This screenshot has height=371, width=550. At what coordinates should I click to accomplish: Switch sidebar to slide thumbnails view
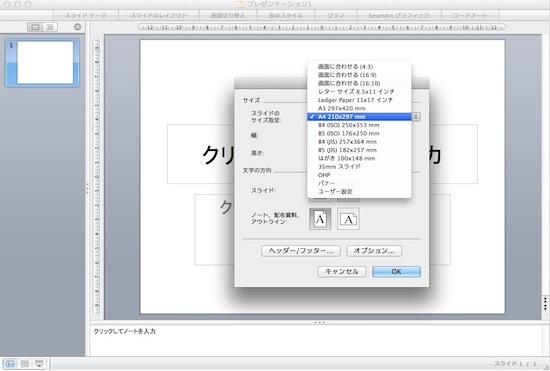click(x=35, y=27)
